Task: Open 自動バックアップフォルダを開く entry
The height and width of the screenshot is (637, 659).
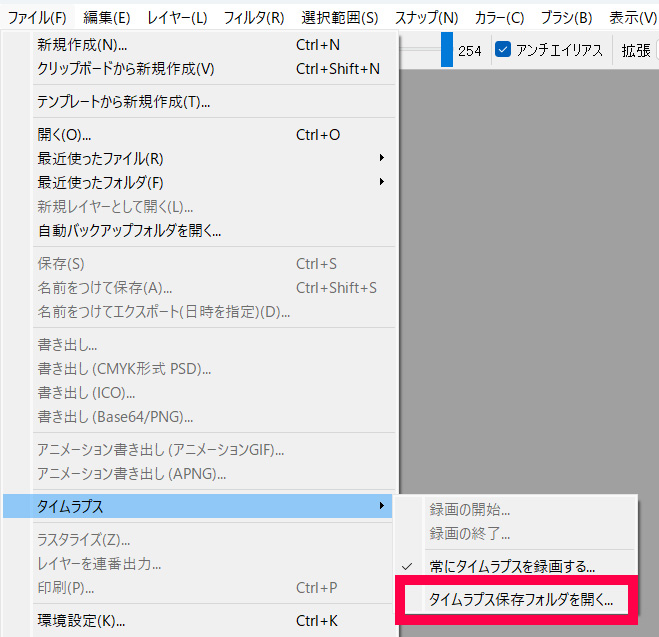Action: click(x=129, y=230)
